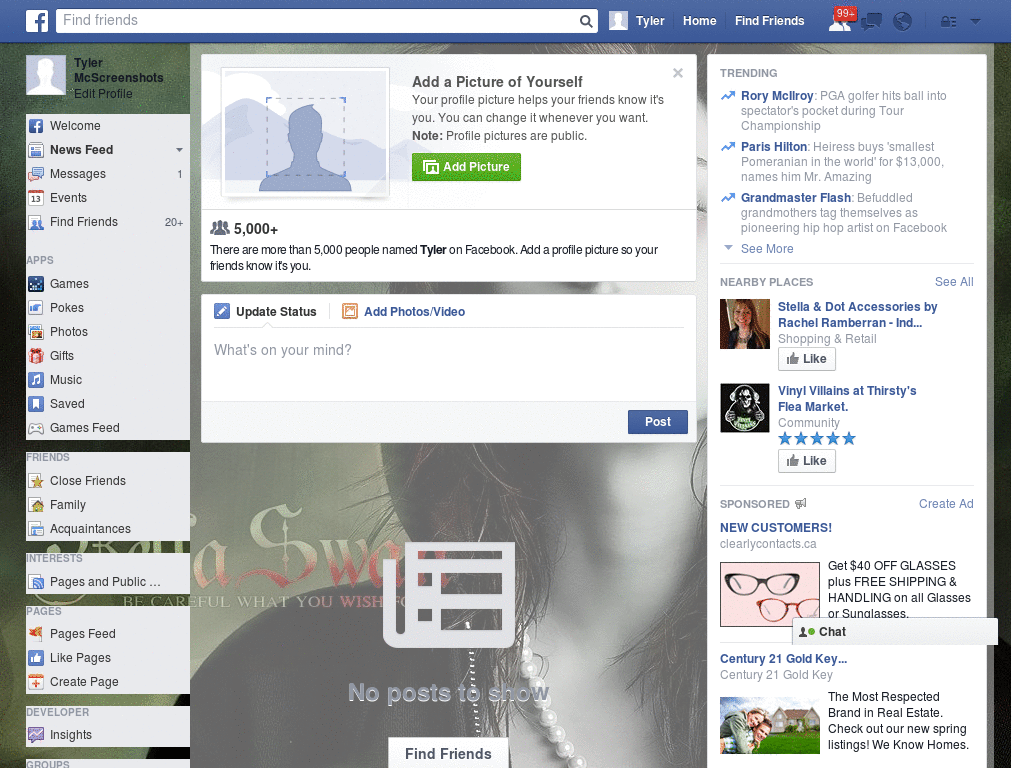Viewport: 1024px width, 768px height.
Task: Click the Create Page plus icon
Action: [36, 682]
